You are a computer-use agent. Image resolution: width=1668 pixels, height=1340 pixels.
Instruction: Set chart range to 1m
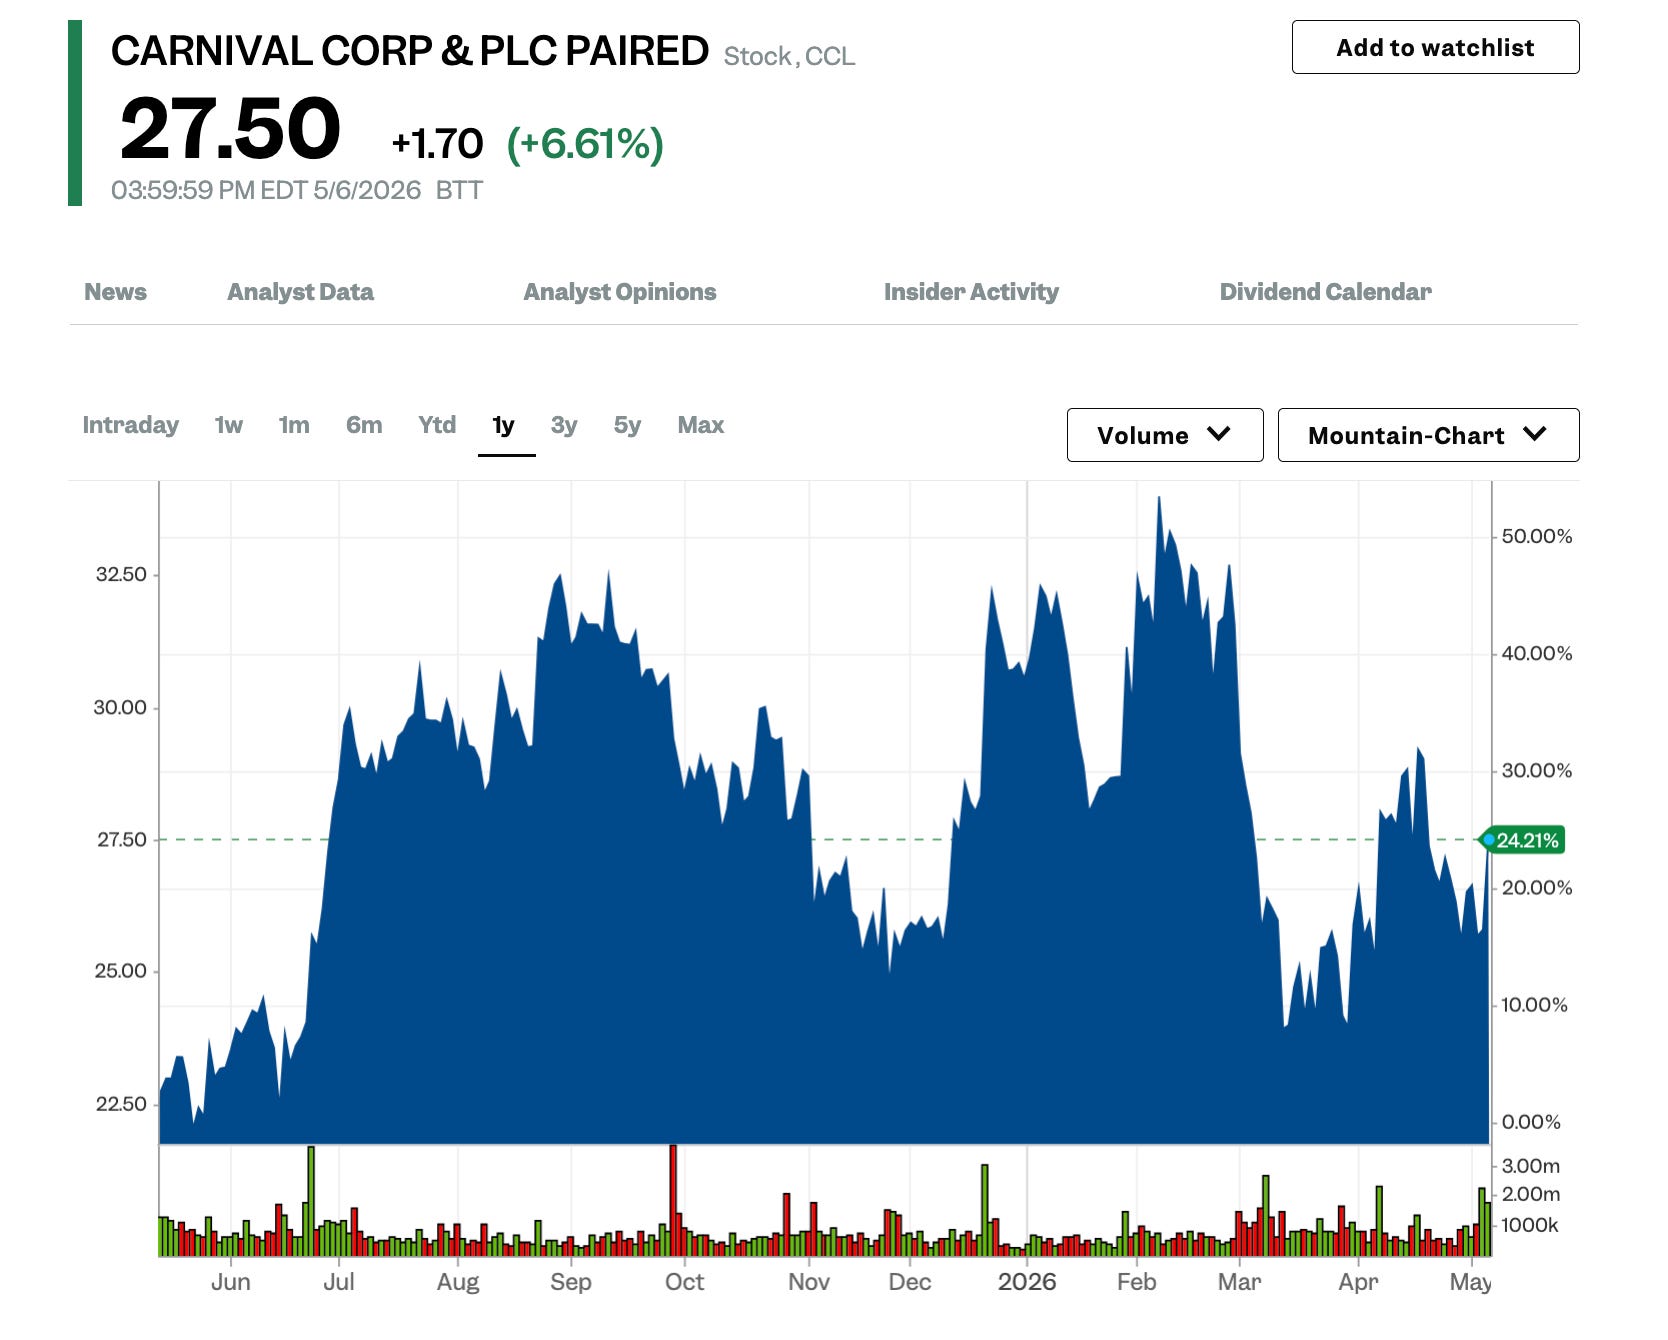click(x=294, y=425)
